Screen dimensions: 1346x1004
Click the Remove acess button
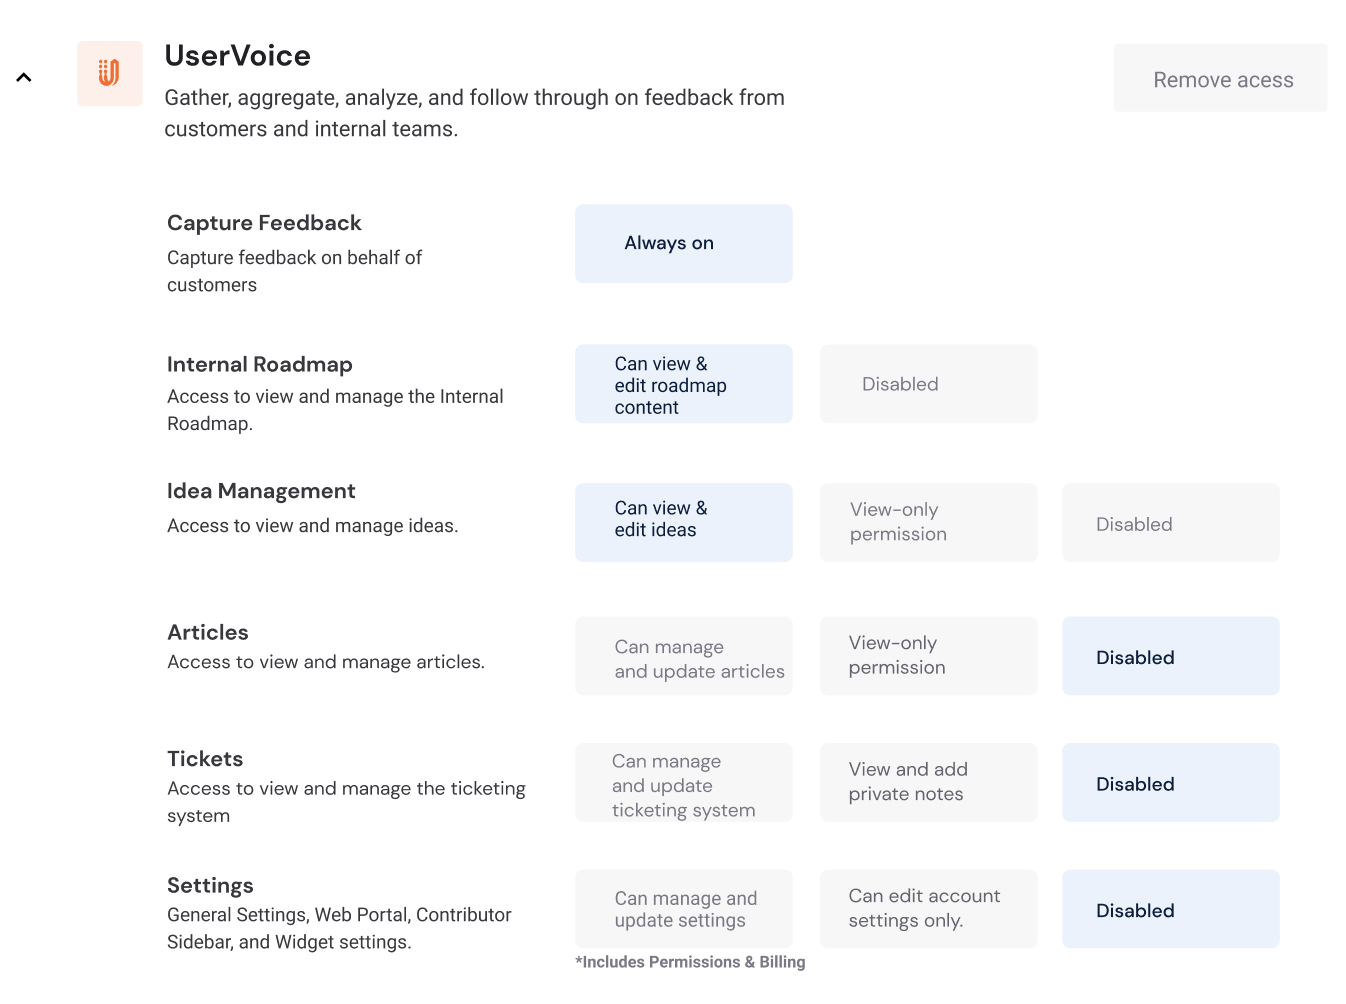pyautogui.click(x=1221, y=78)
